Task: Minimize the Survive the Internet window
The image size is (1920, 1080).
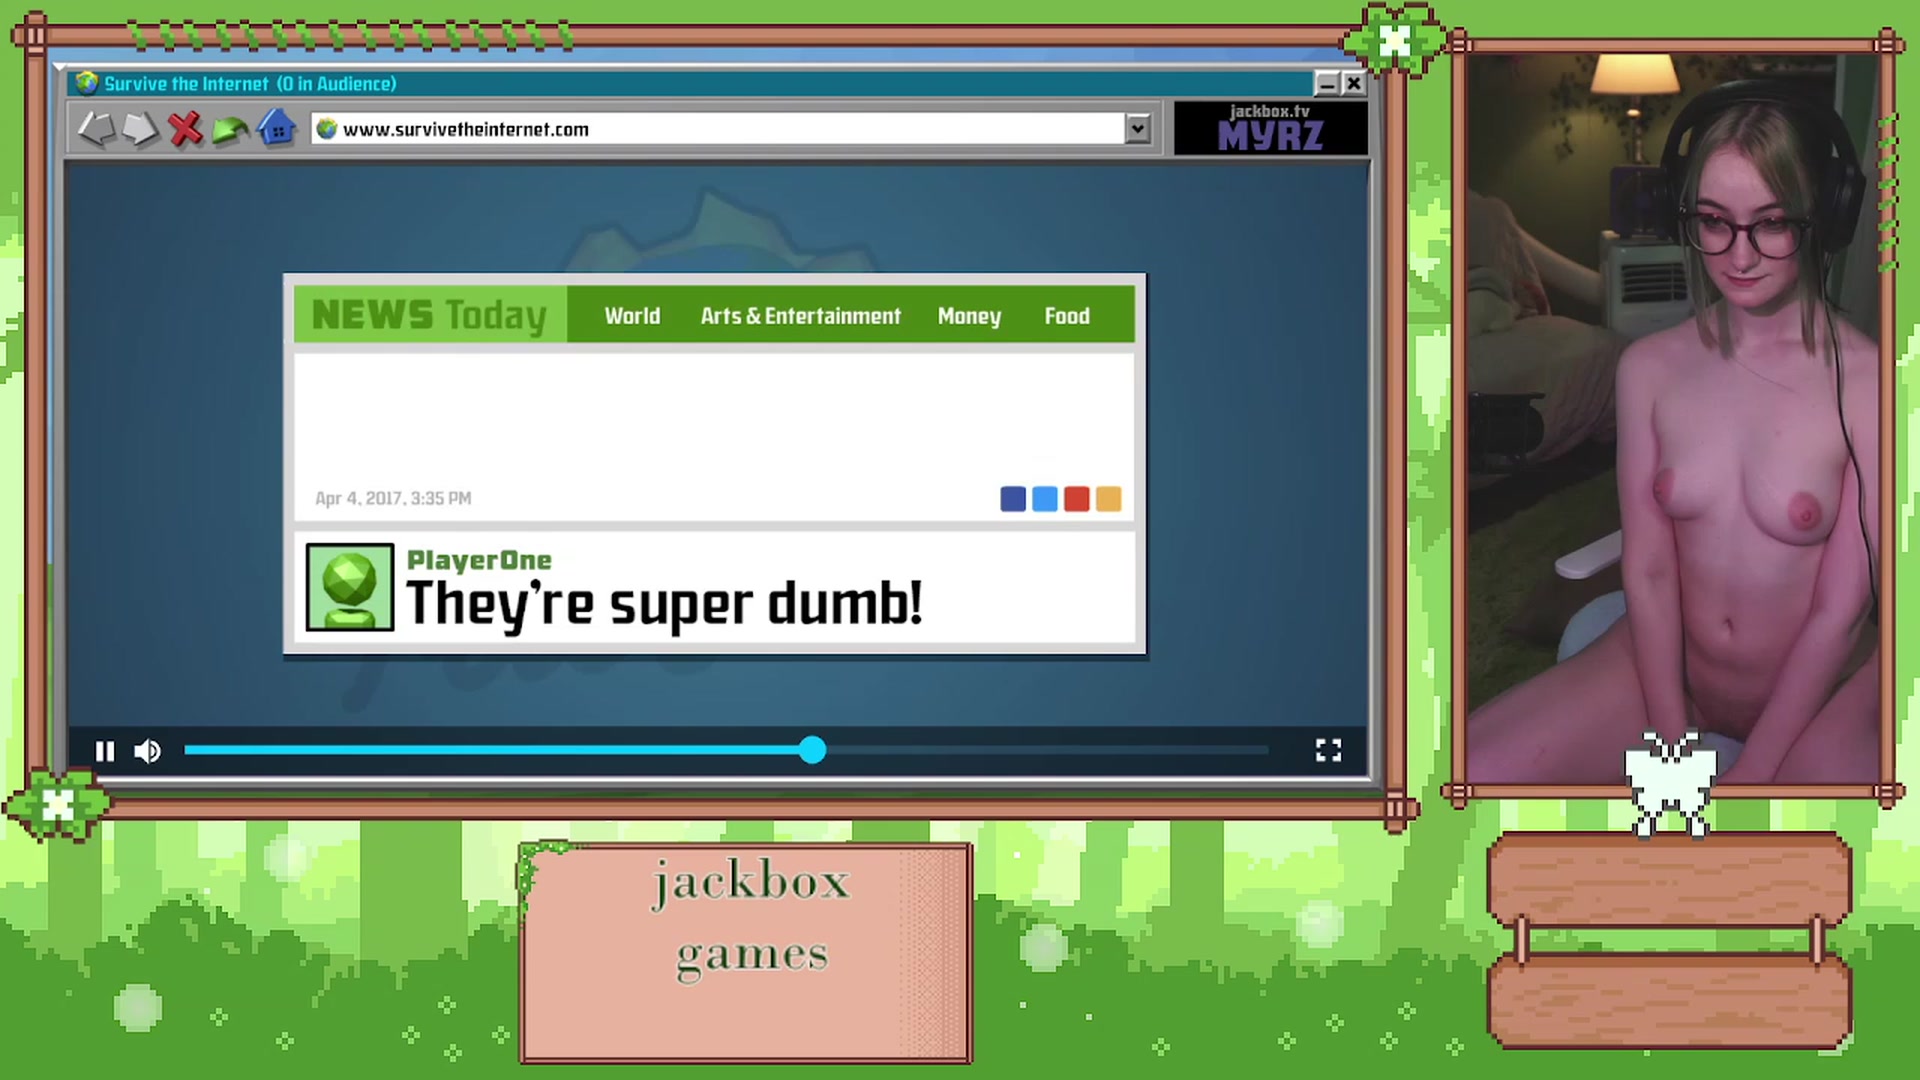Action: 1326,84
